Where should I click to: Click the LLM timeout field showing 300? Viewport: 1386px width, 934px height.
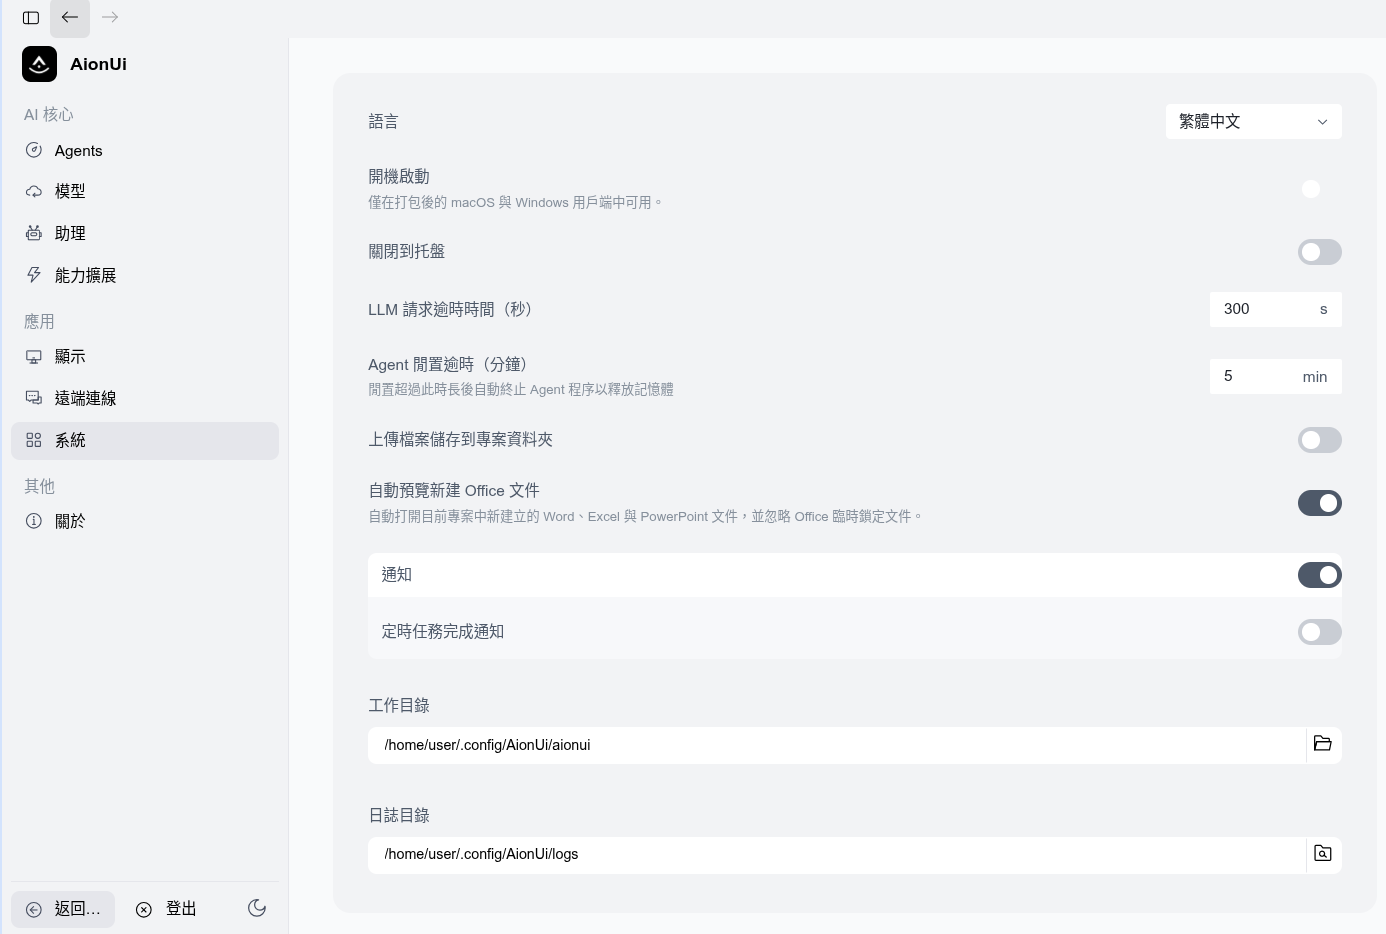[1276, 309]
